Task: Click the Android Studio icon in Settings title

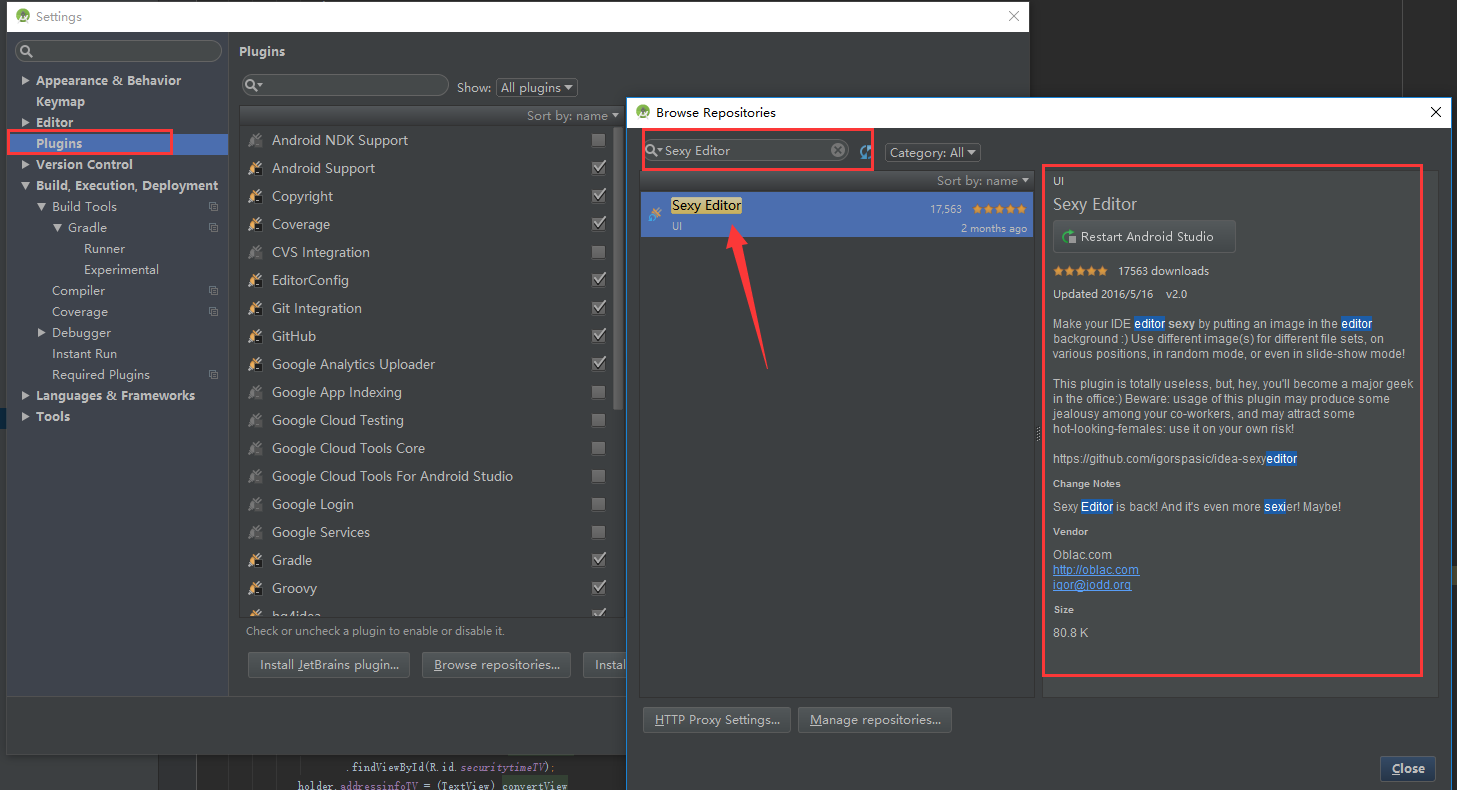Action: tap(23, 16)
